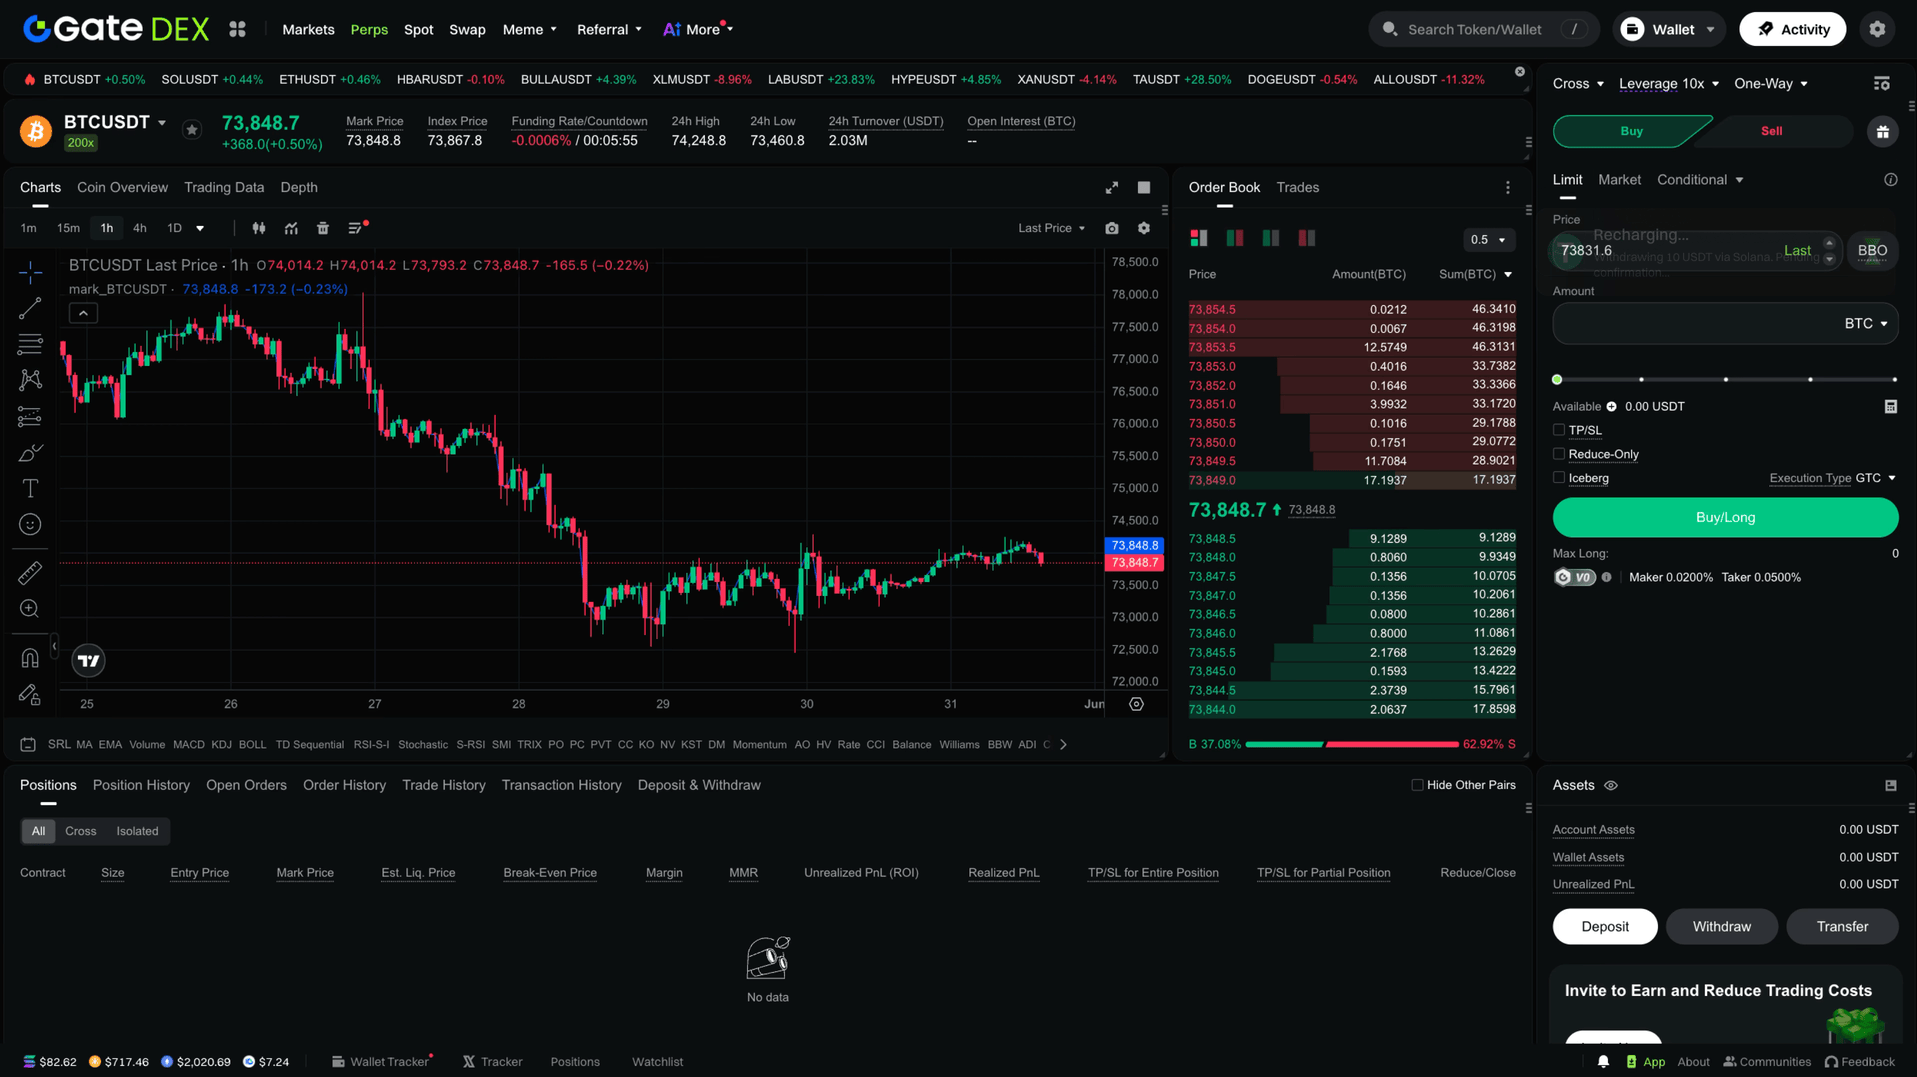Open the Execution Type GTC dropdown
This screenshot has height=1077, width=1917.
pyautogui.click(x=1875, y=479)
